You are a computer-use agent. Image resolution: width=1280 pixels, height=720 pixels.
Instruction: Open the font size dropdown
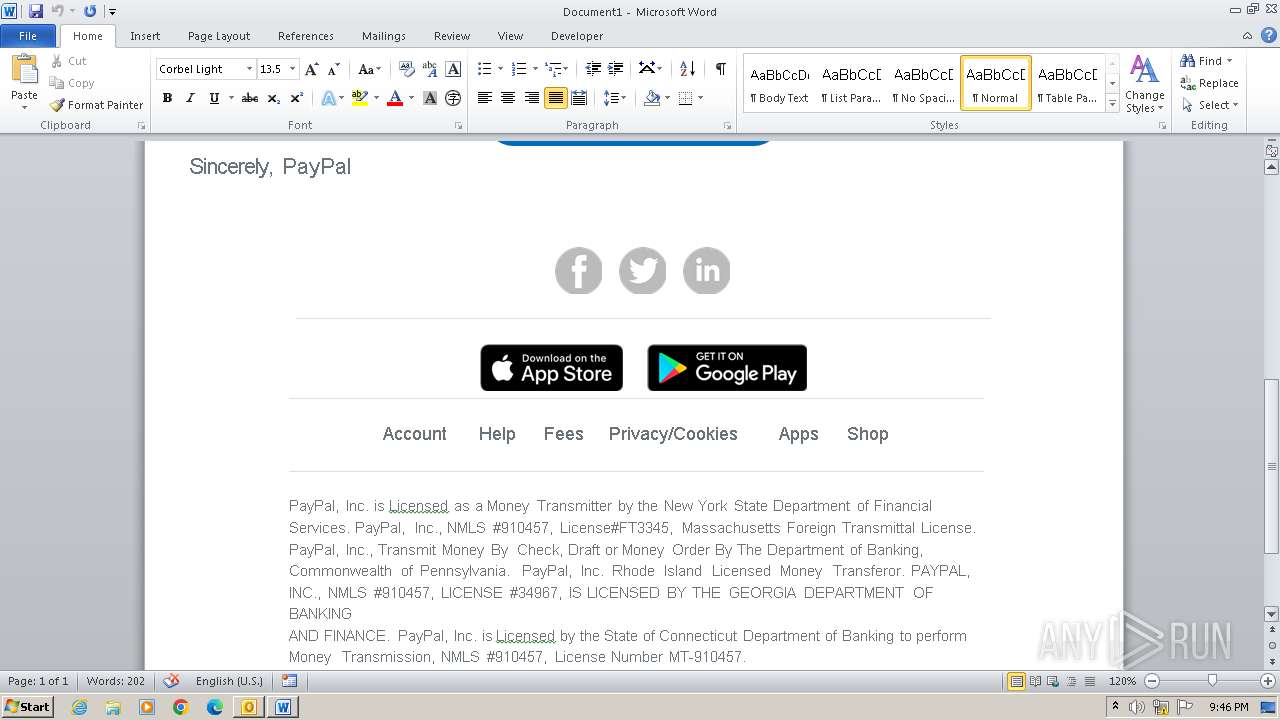click(x=292, y=69)
